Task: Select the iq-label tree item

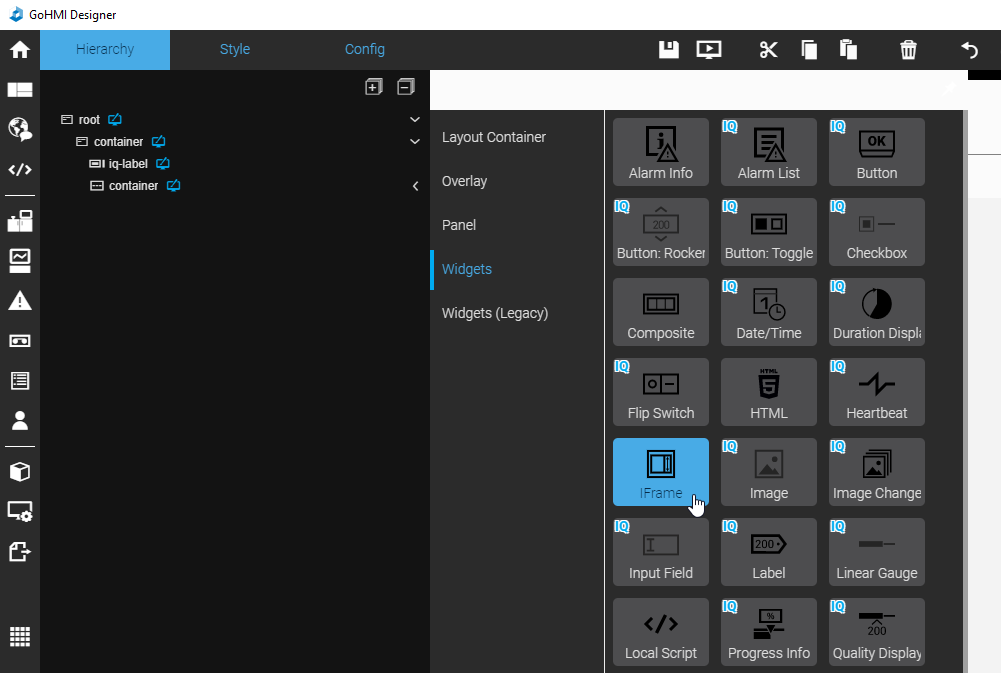Action: (x=128, y=164)
